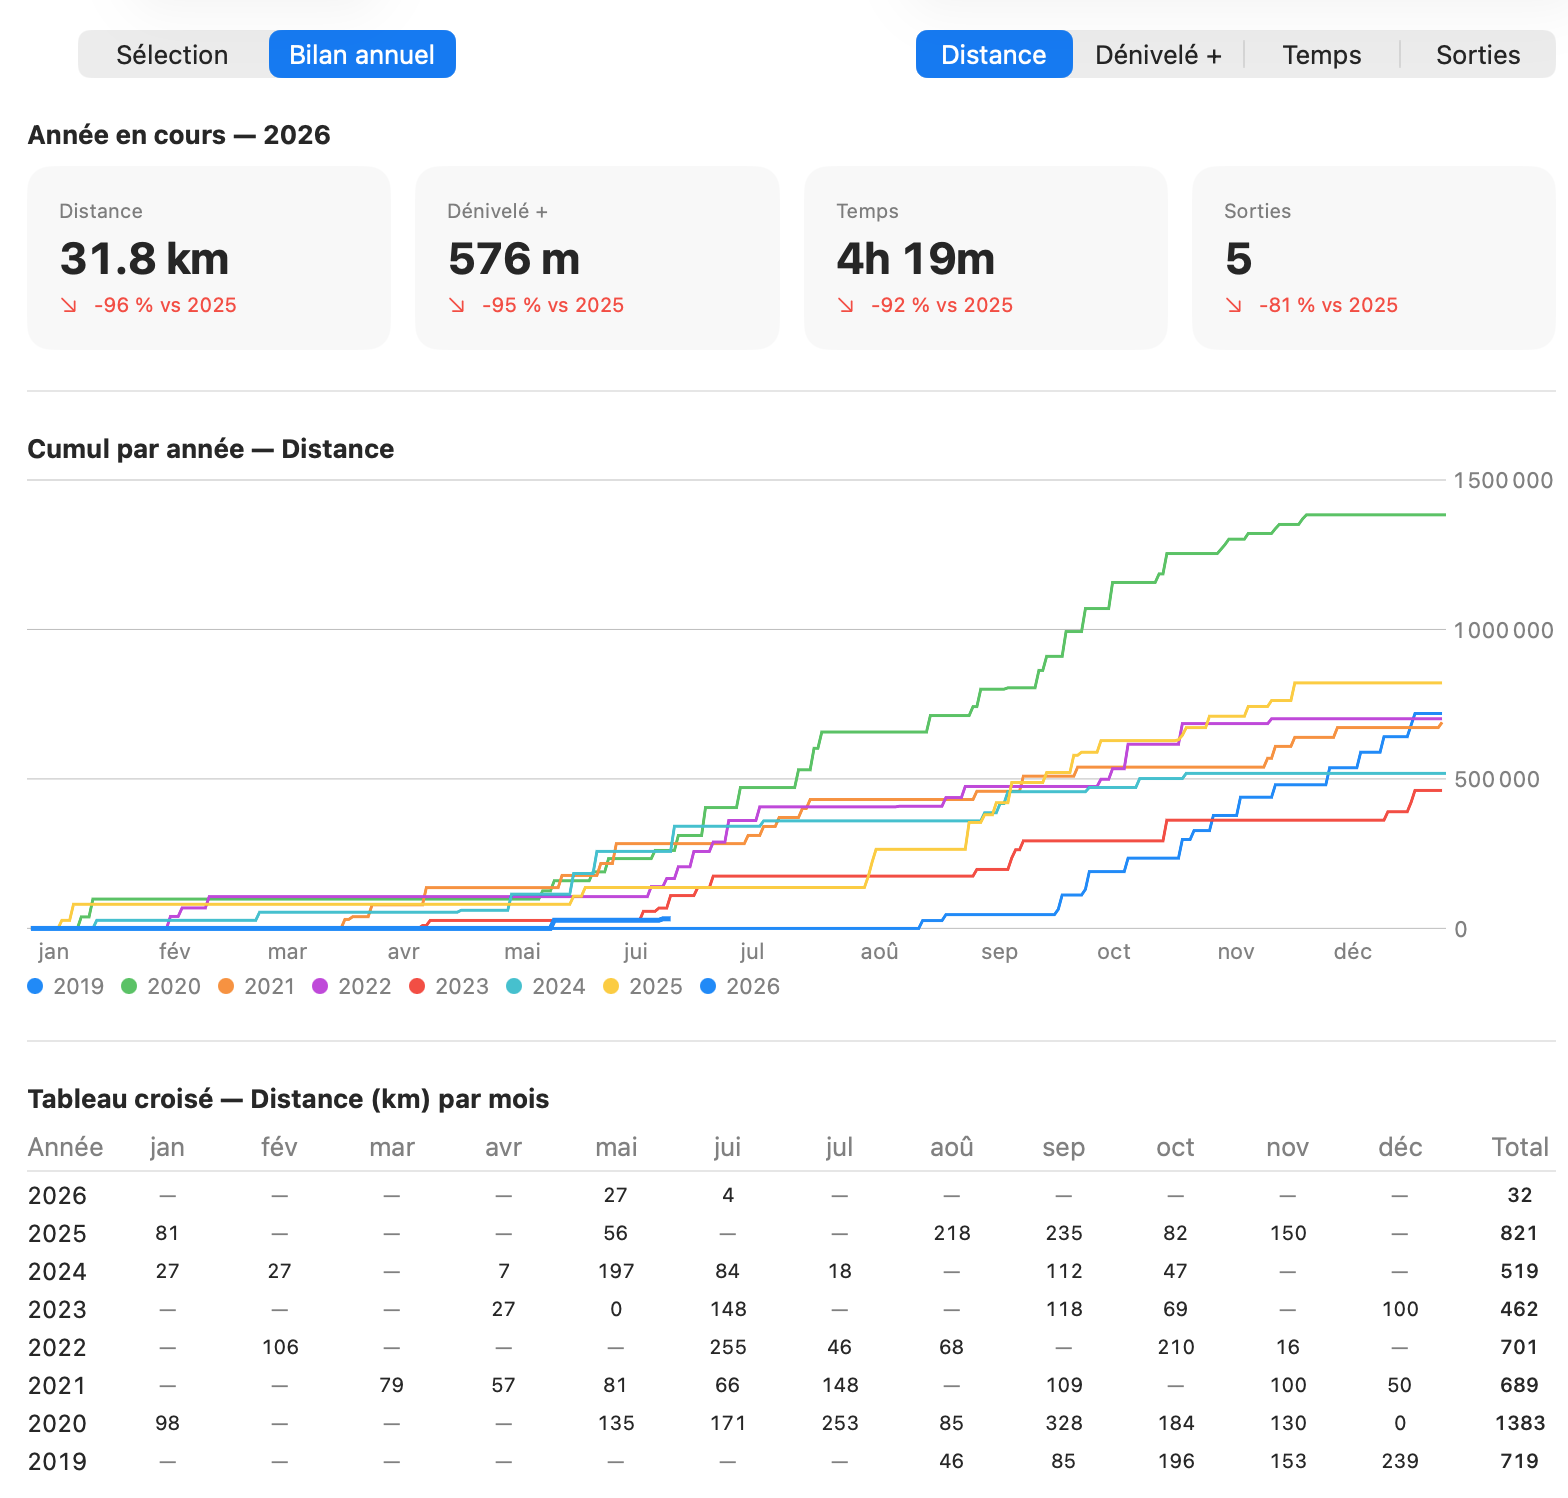This screenshot has height=1498, width=1568.
Task: Click the 'Cumul par année — Distance' heading
Action: click(x=211, y=449)
